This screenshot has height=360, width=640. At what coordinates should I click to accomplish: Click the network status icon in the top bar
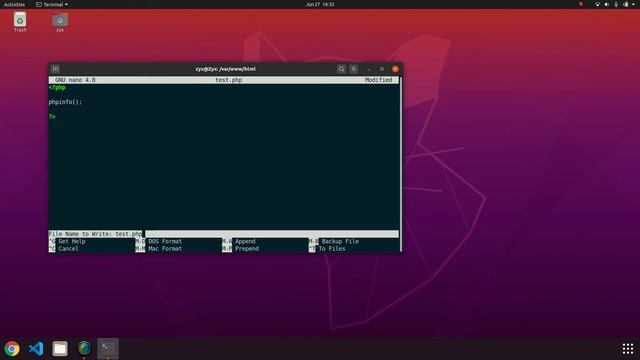pyautogui.click(x=597, y=4)
